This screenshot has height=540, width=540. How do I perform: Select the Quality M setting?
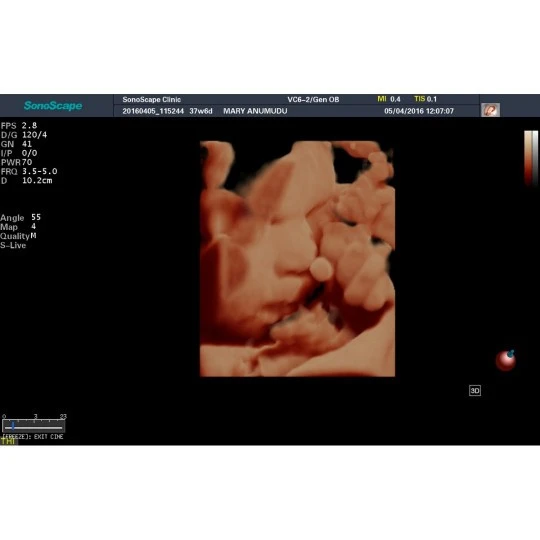(18, 236)
